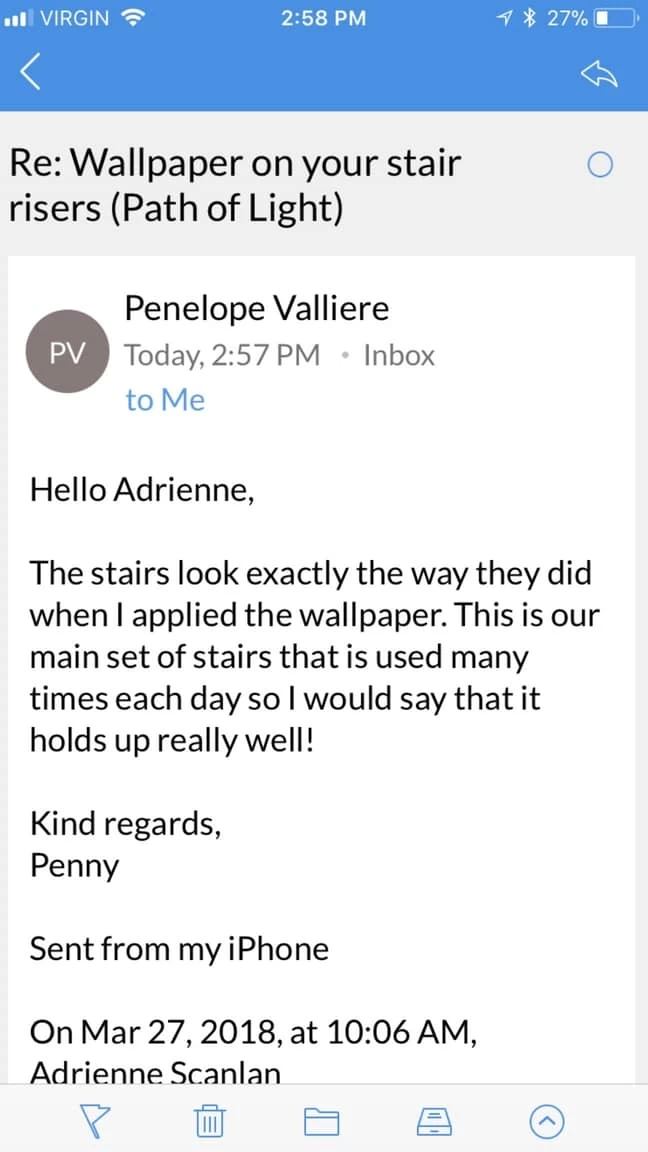This screenshot has height=1152, width=648.
Task: Expand the "to Me" recipient details
Action: (165, 400)
